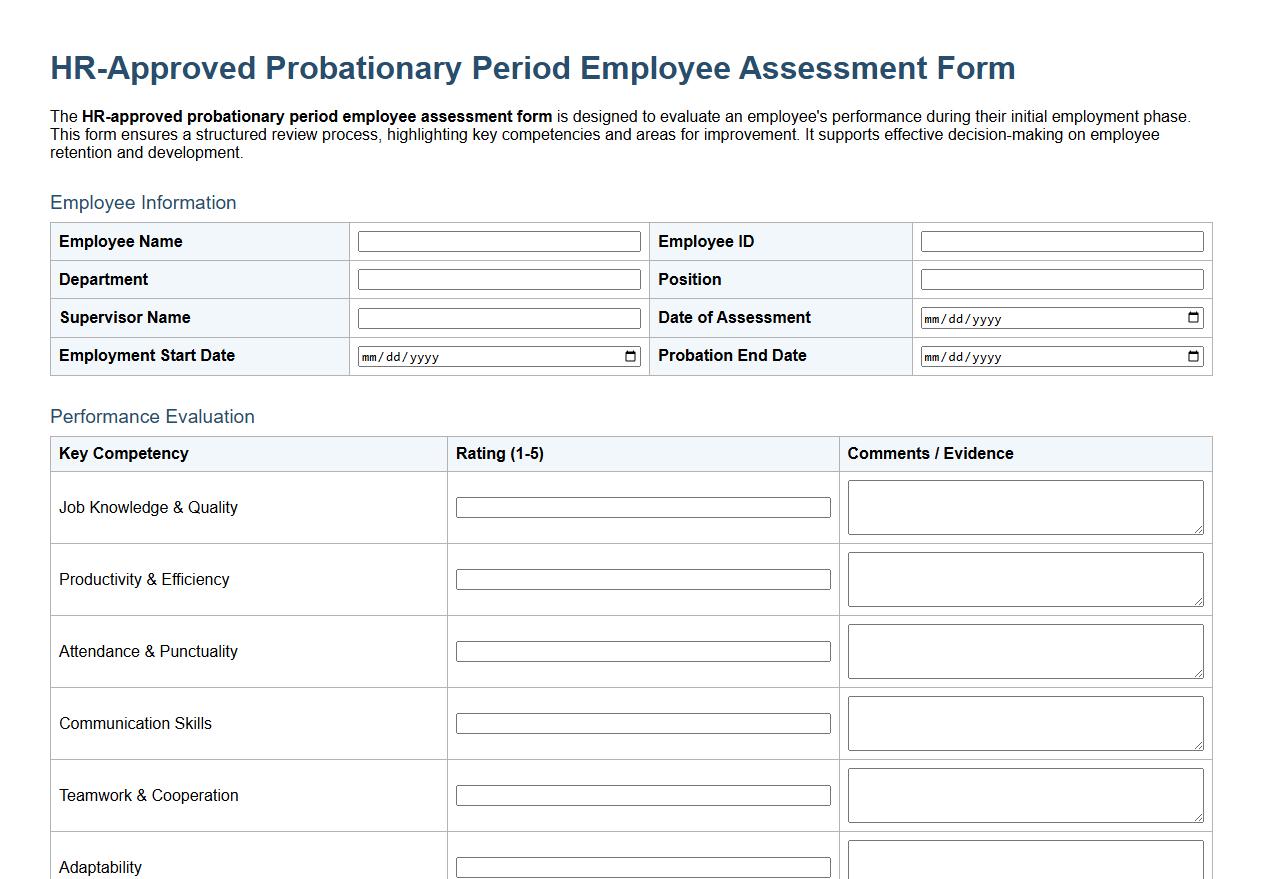Select the Attendance & Punctuality comments area
The image size is (1263, 879).
[x=1025, y=651]
